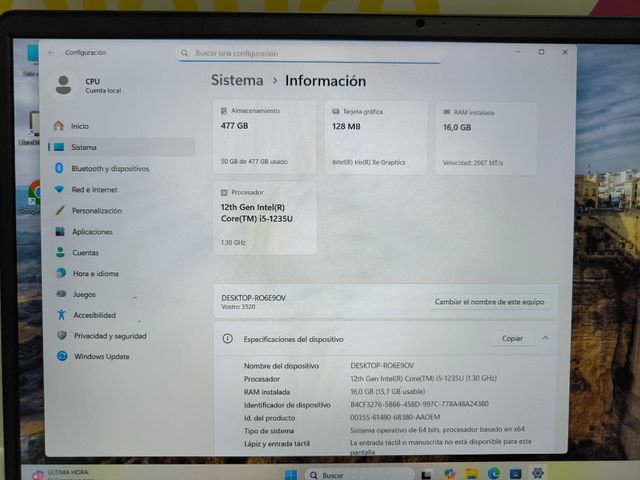640x480 pixels.
Task: Open Microsoft Edge from the taskbar
Action: [494, 473]
